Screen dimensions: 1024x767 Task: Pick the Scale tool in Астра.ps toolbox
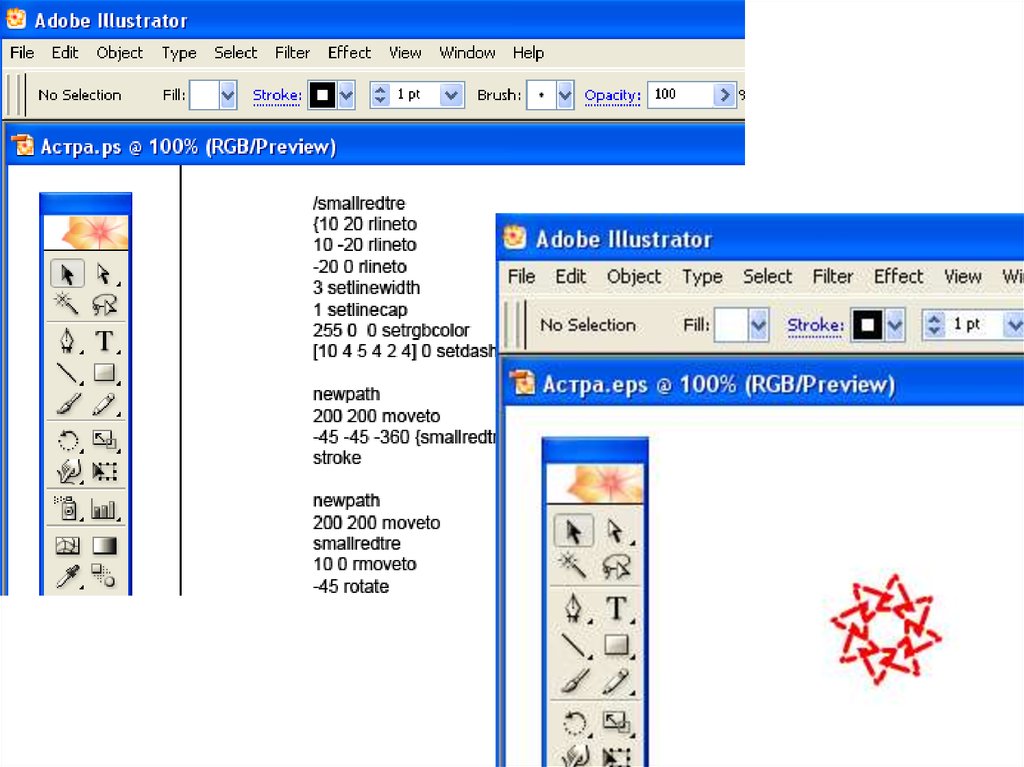pos(104,440)
